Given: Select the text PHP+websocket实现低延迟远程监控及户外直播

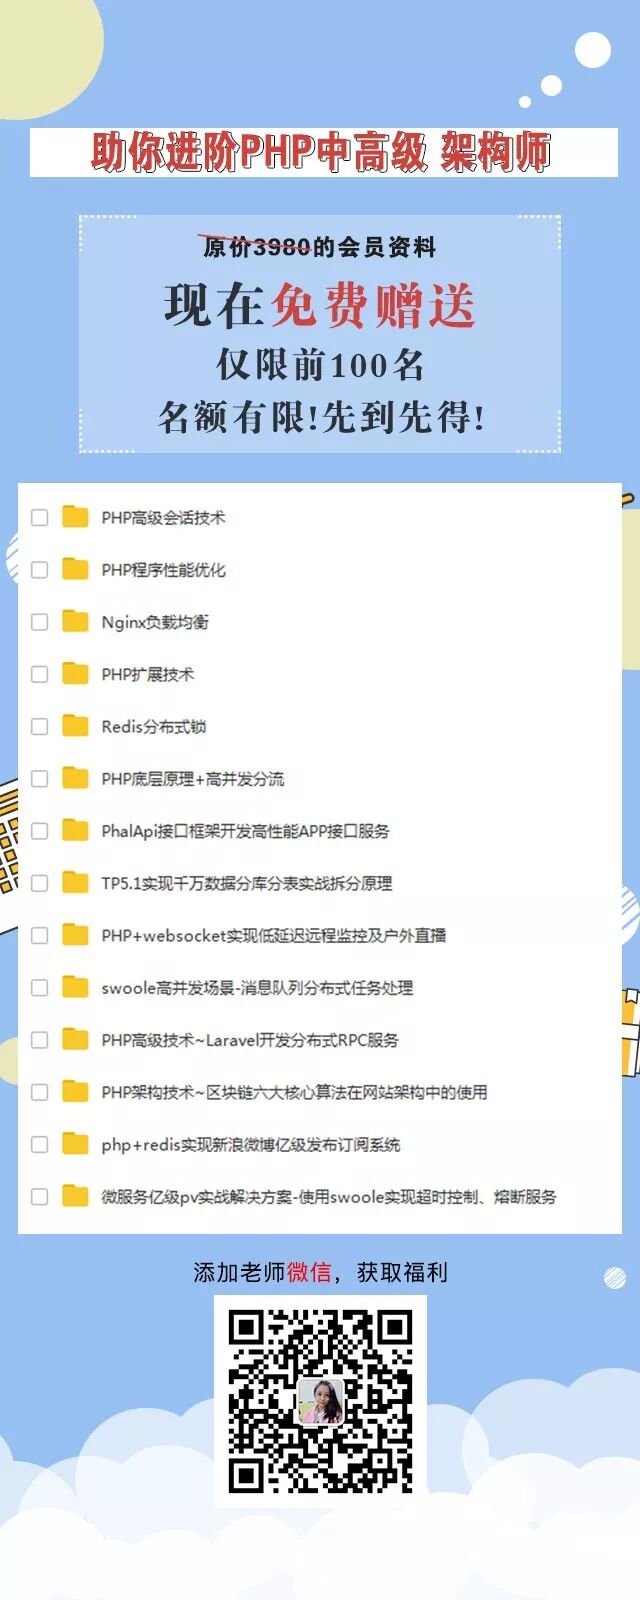Looking at the screenshot, I should tap(273, 936).
